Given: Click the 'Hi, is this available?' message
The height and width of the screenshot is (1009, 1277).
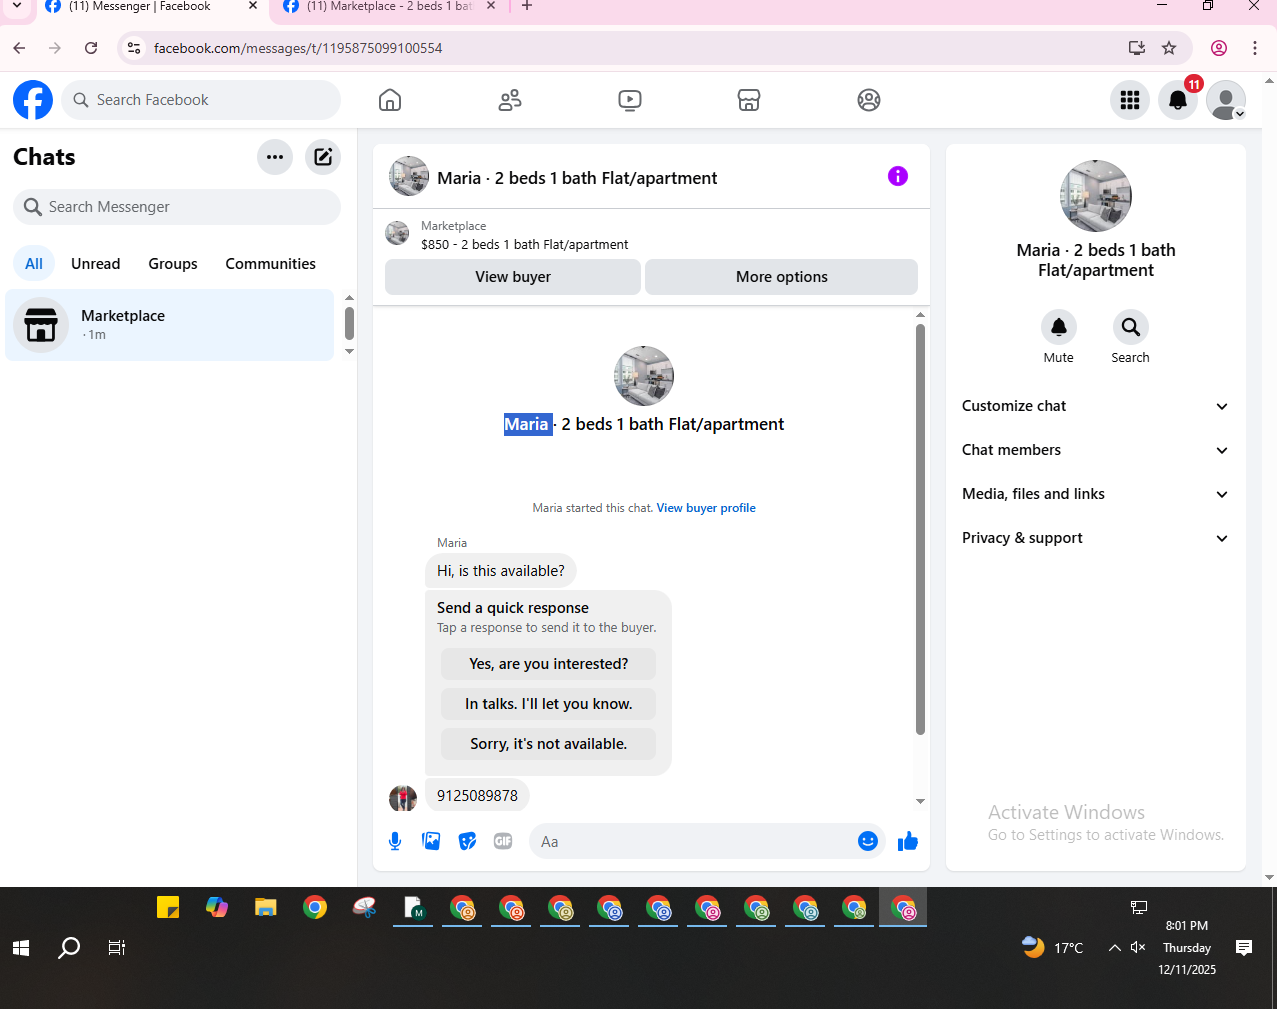Looking at the screenshot, I should pos(501,571).
